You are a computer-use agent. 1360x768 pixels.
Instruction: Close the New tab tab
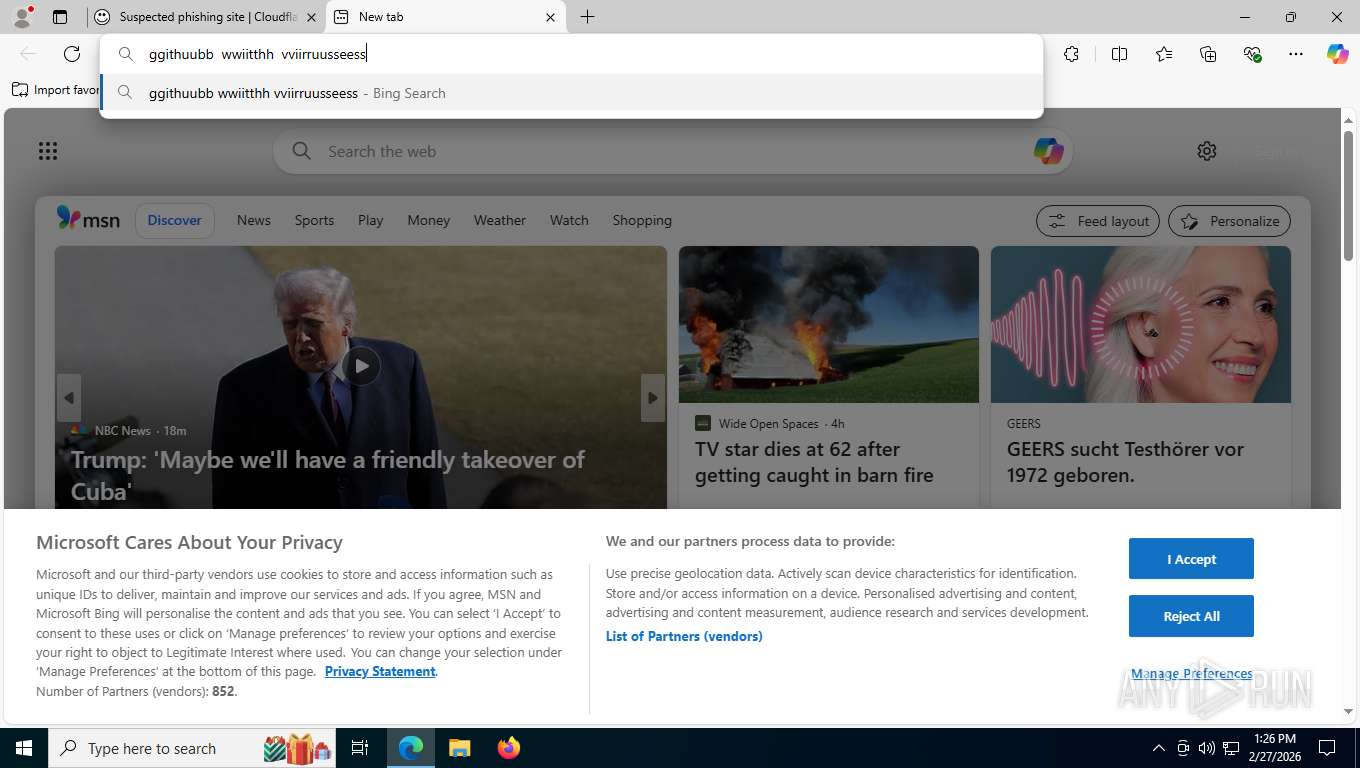[x=550, y=17]
